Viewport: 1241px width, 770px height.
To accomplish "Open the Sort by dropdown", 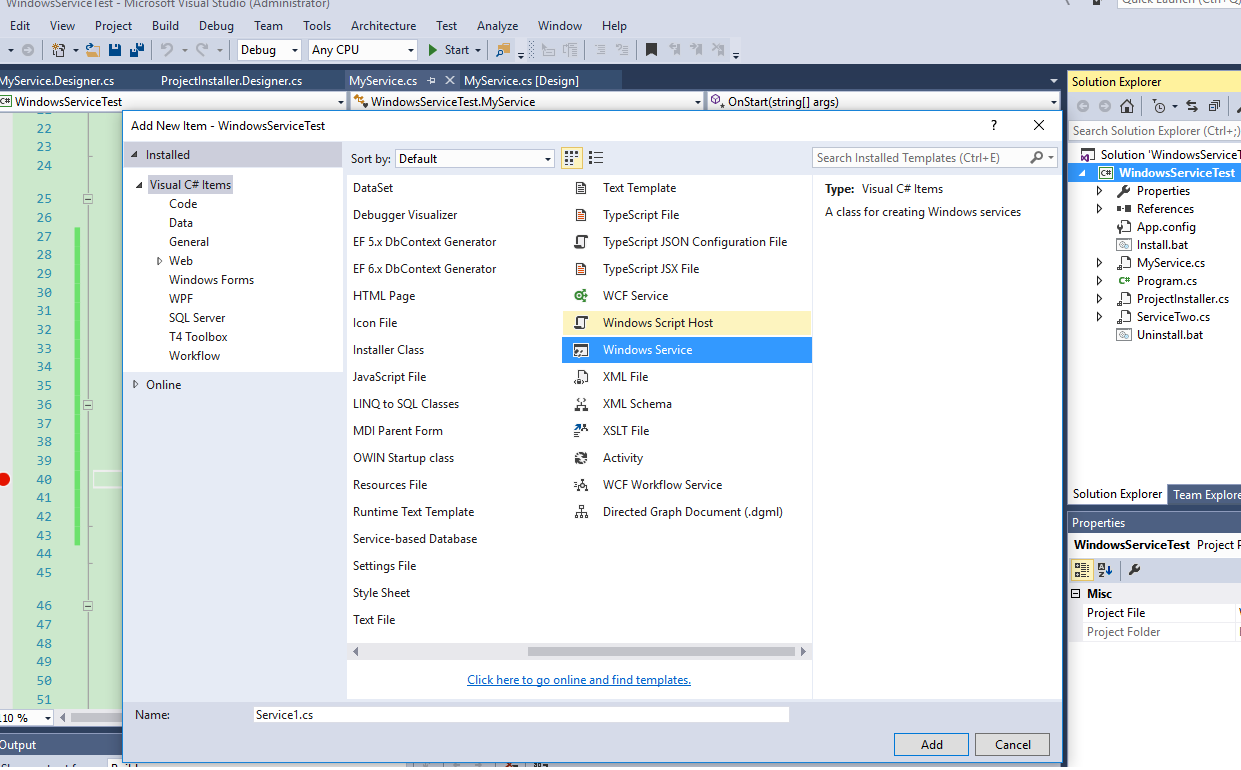I will point(475,158).
